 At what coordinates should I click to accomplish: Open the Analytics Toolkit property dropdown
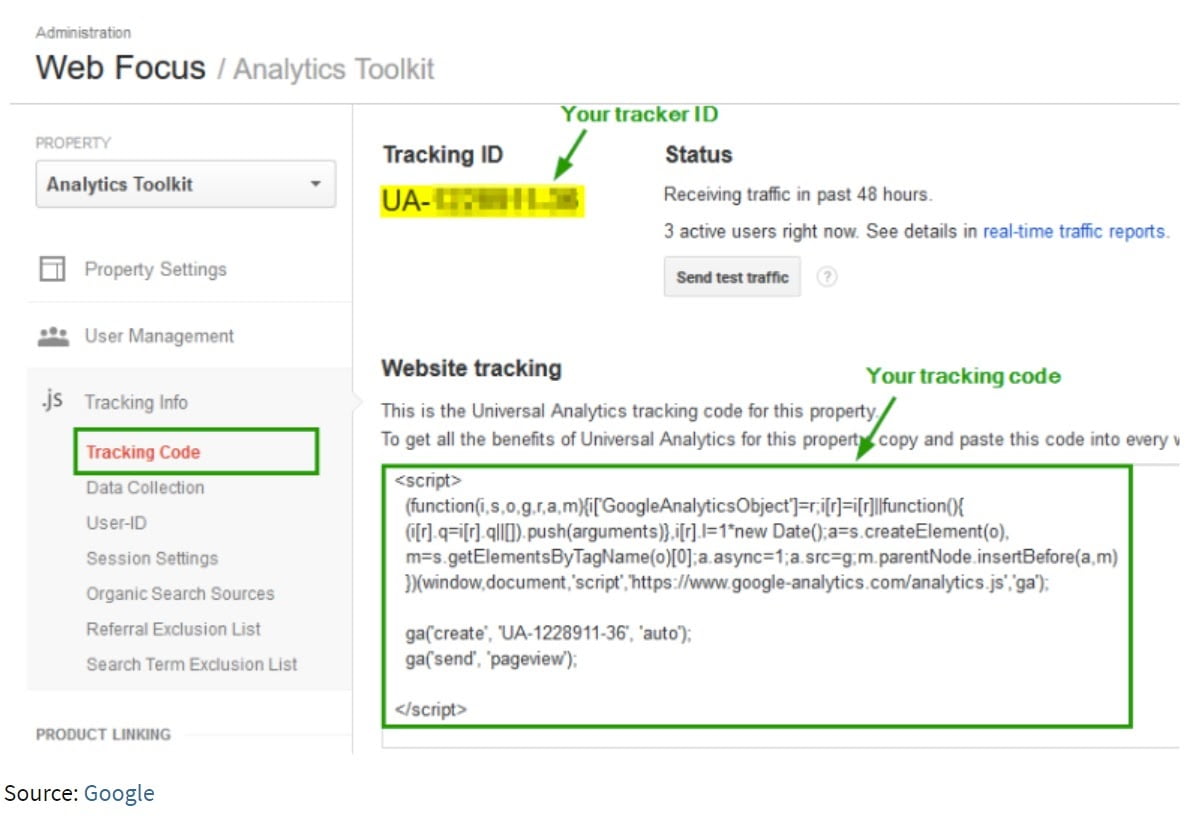pos(185,184)
